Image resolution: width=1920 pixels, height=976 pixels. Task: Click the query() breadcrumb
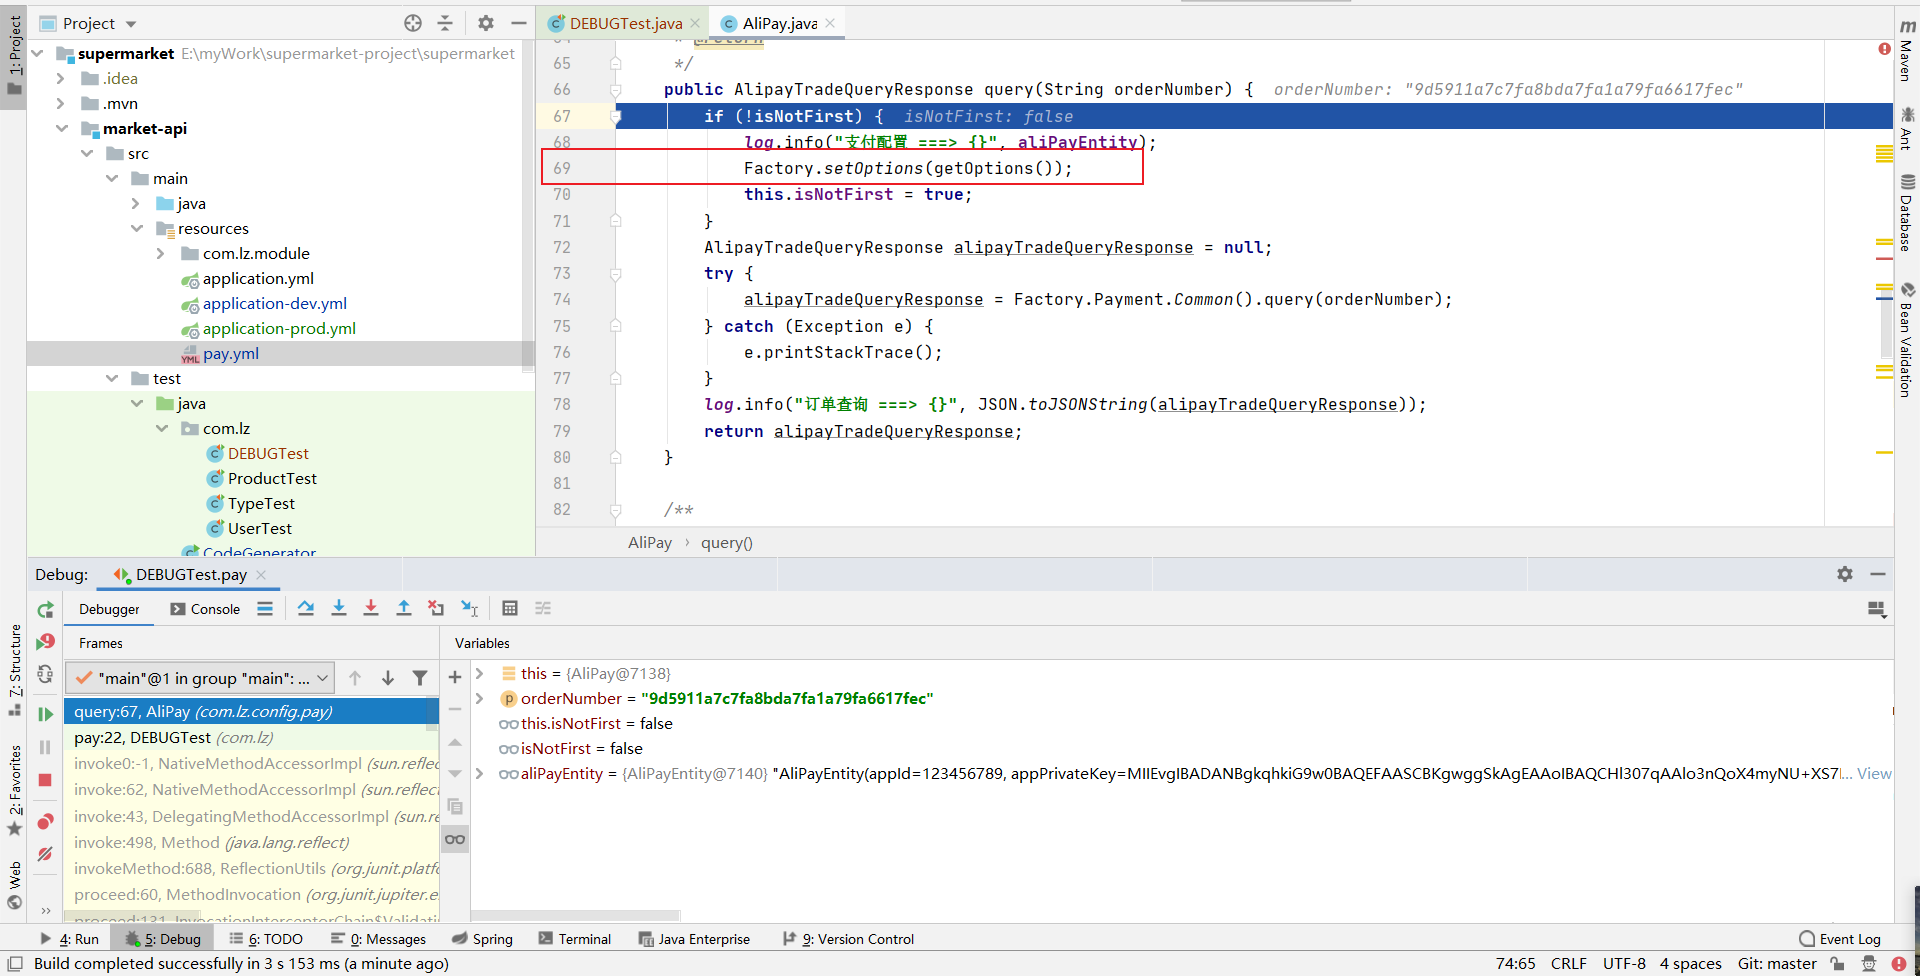[x=726, y=542]
